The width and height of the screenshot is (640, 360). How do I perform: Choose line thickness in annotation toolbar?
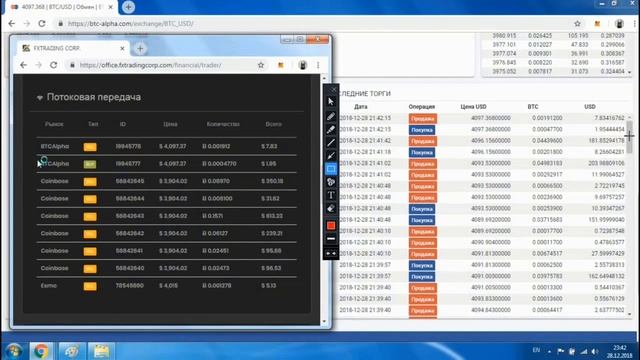[331, 239]
